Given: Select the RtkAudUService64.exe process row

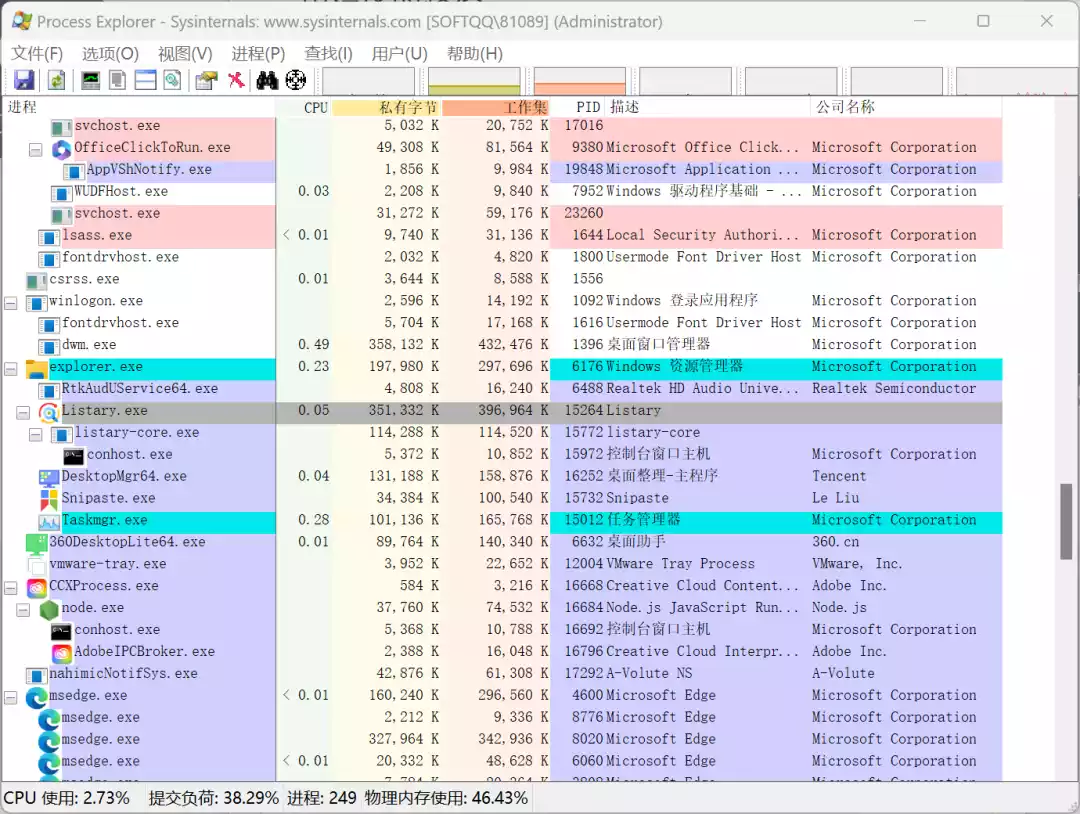Looking at the screenshot, I should pos(503,389).
